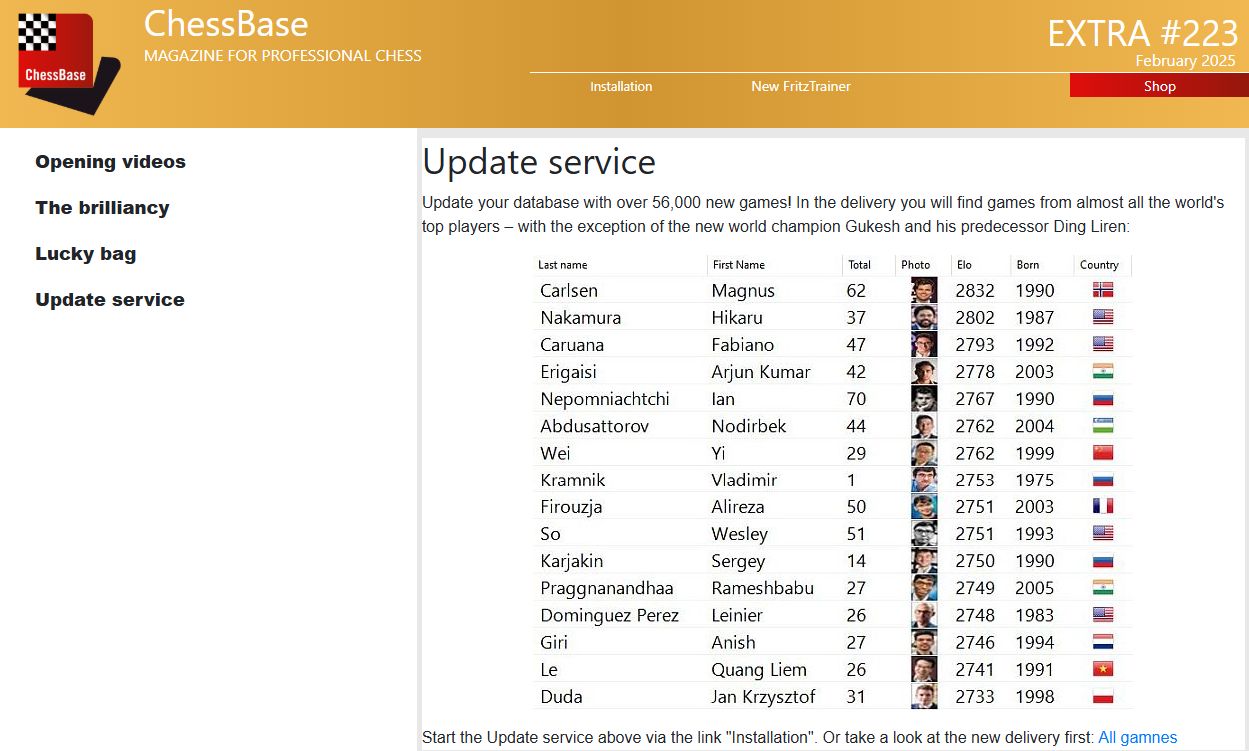The height and width of the screenshot is (751, 1249).
Task: Select Update service in the sidebar
Action: click(110, 300)
